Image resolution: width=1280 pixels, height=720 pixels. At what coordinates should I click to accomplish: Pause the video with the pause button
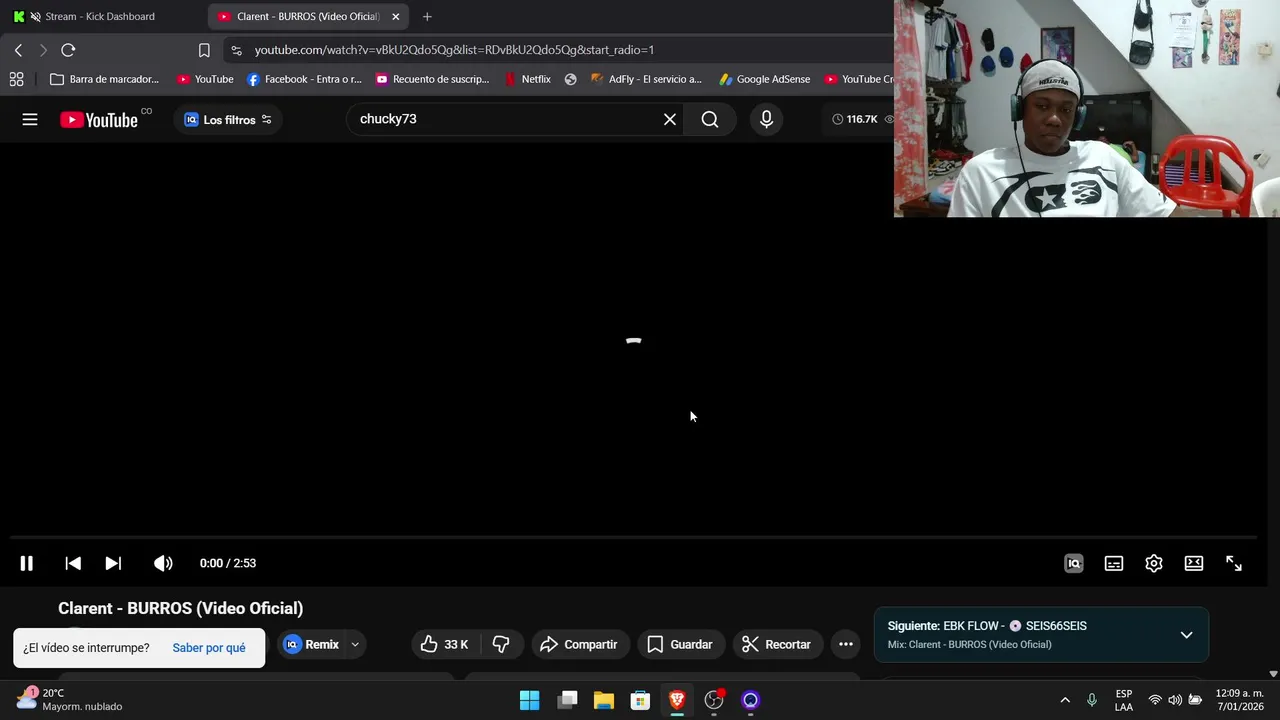tap(27, 563)
